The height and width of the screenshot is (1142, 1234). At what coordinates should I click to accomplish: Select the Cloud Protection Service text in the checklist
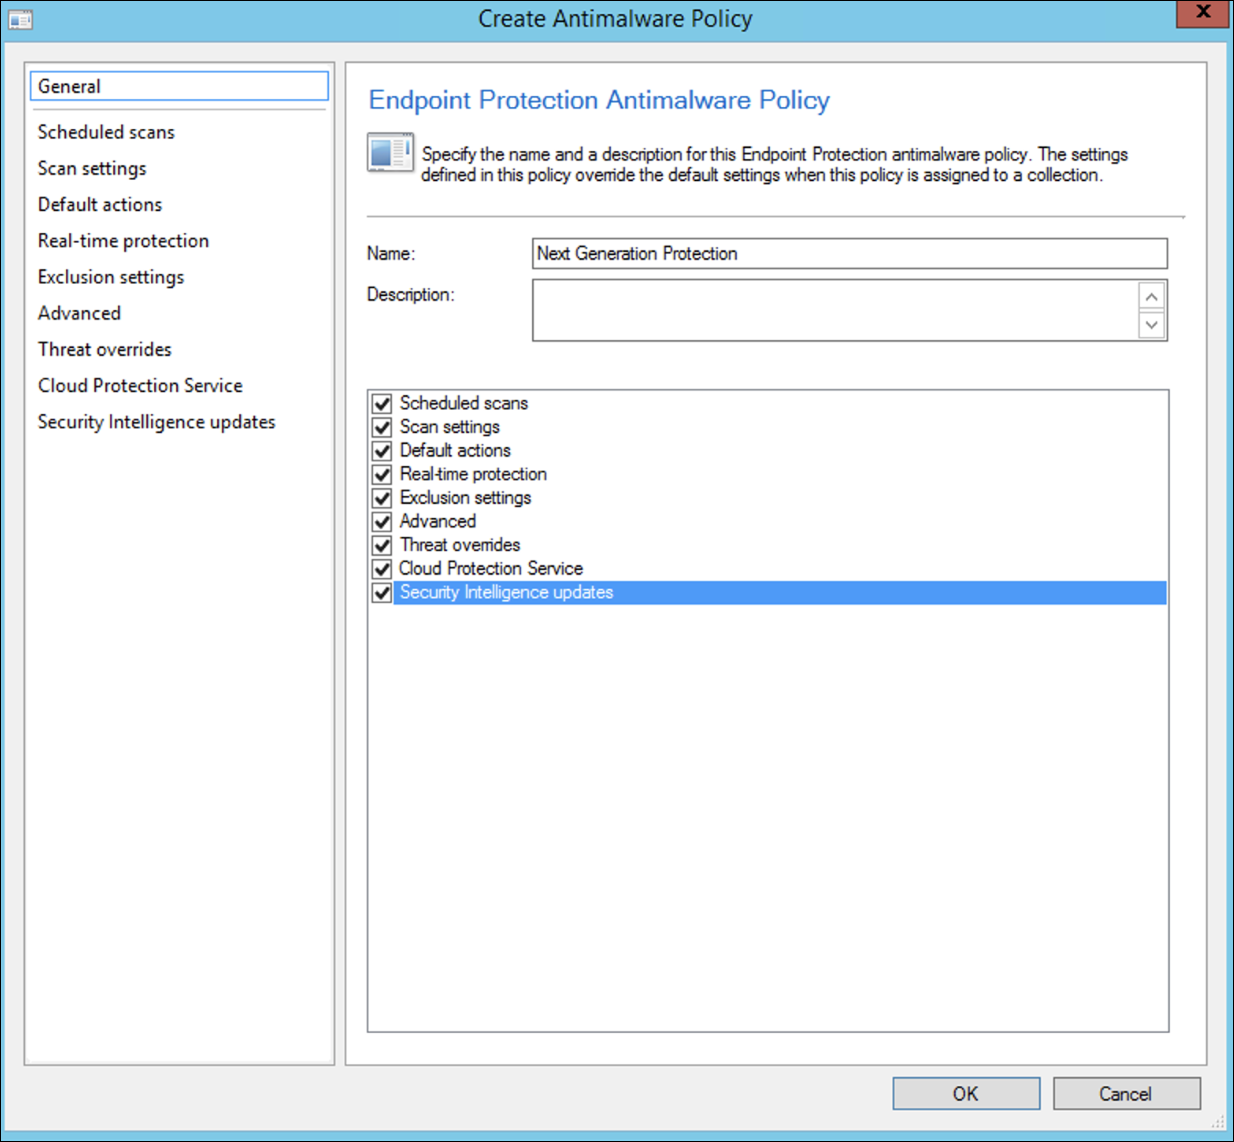491,568
